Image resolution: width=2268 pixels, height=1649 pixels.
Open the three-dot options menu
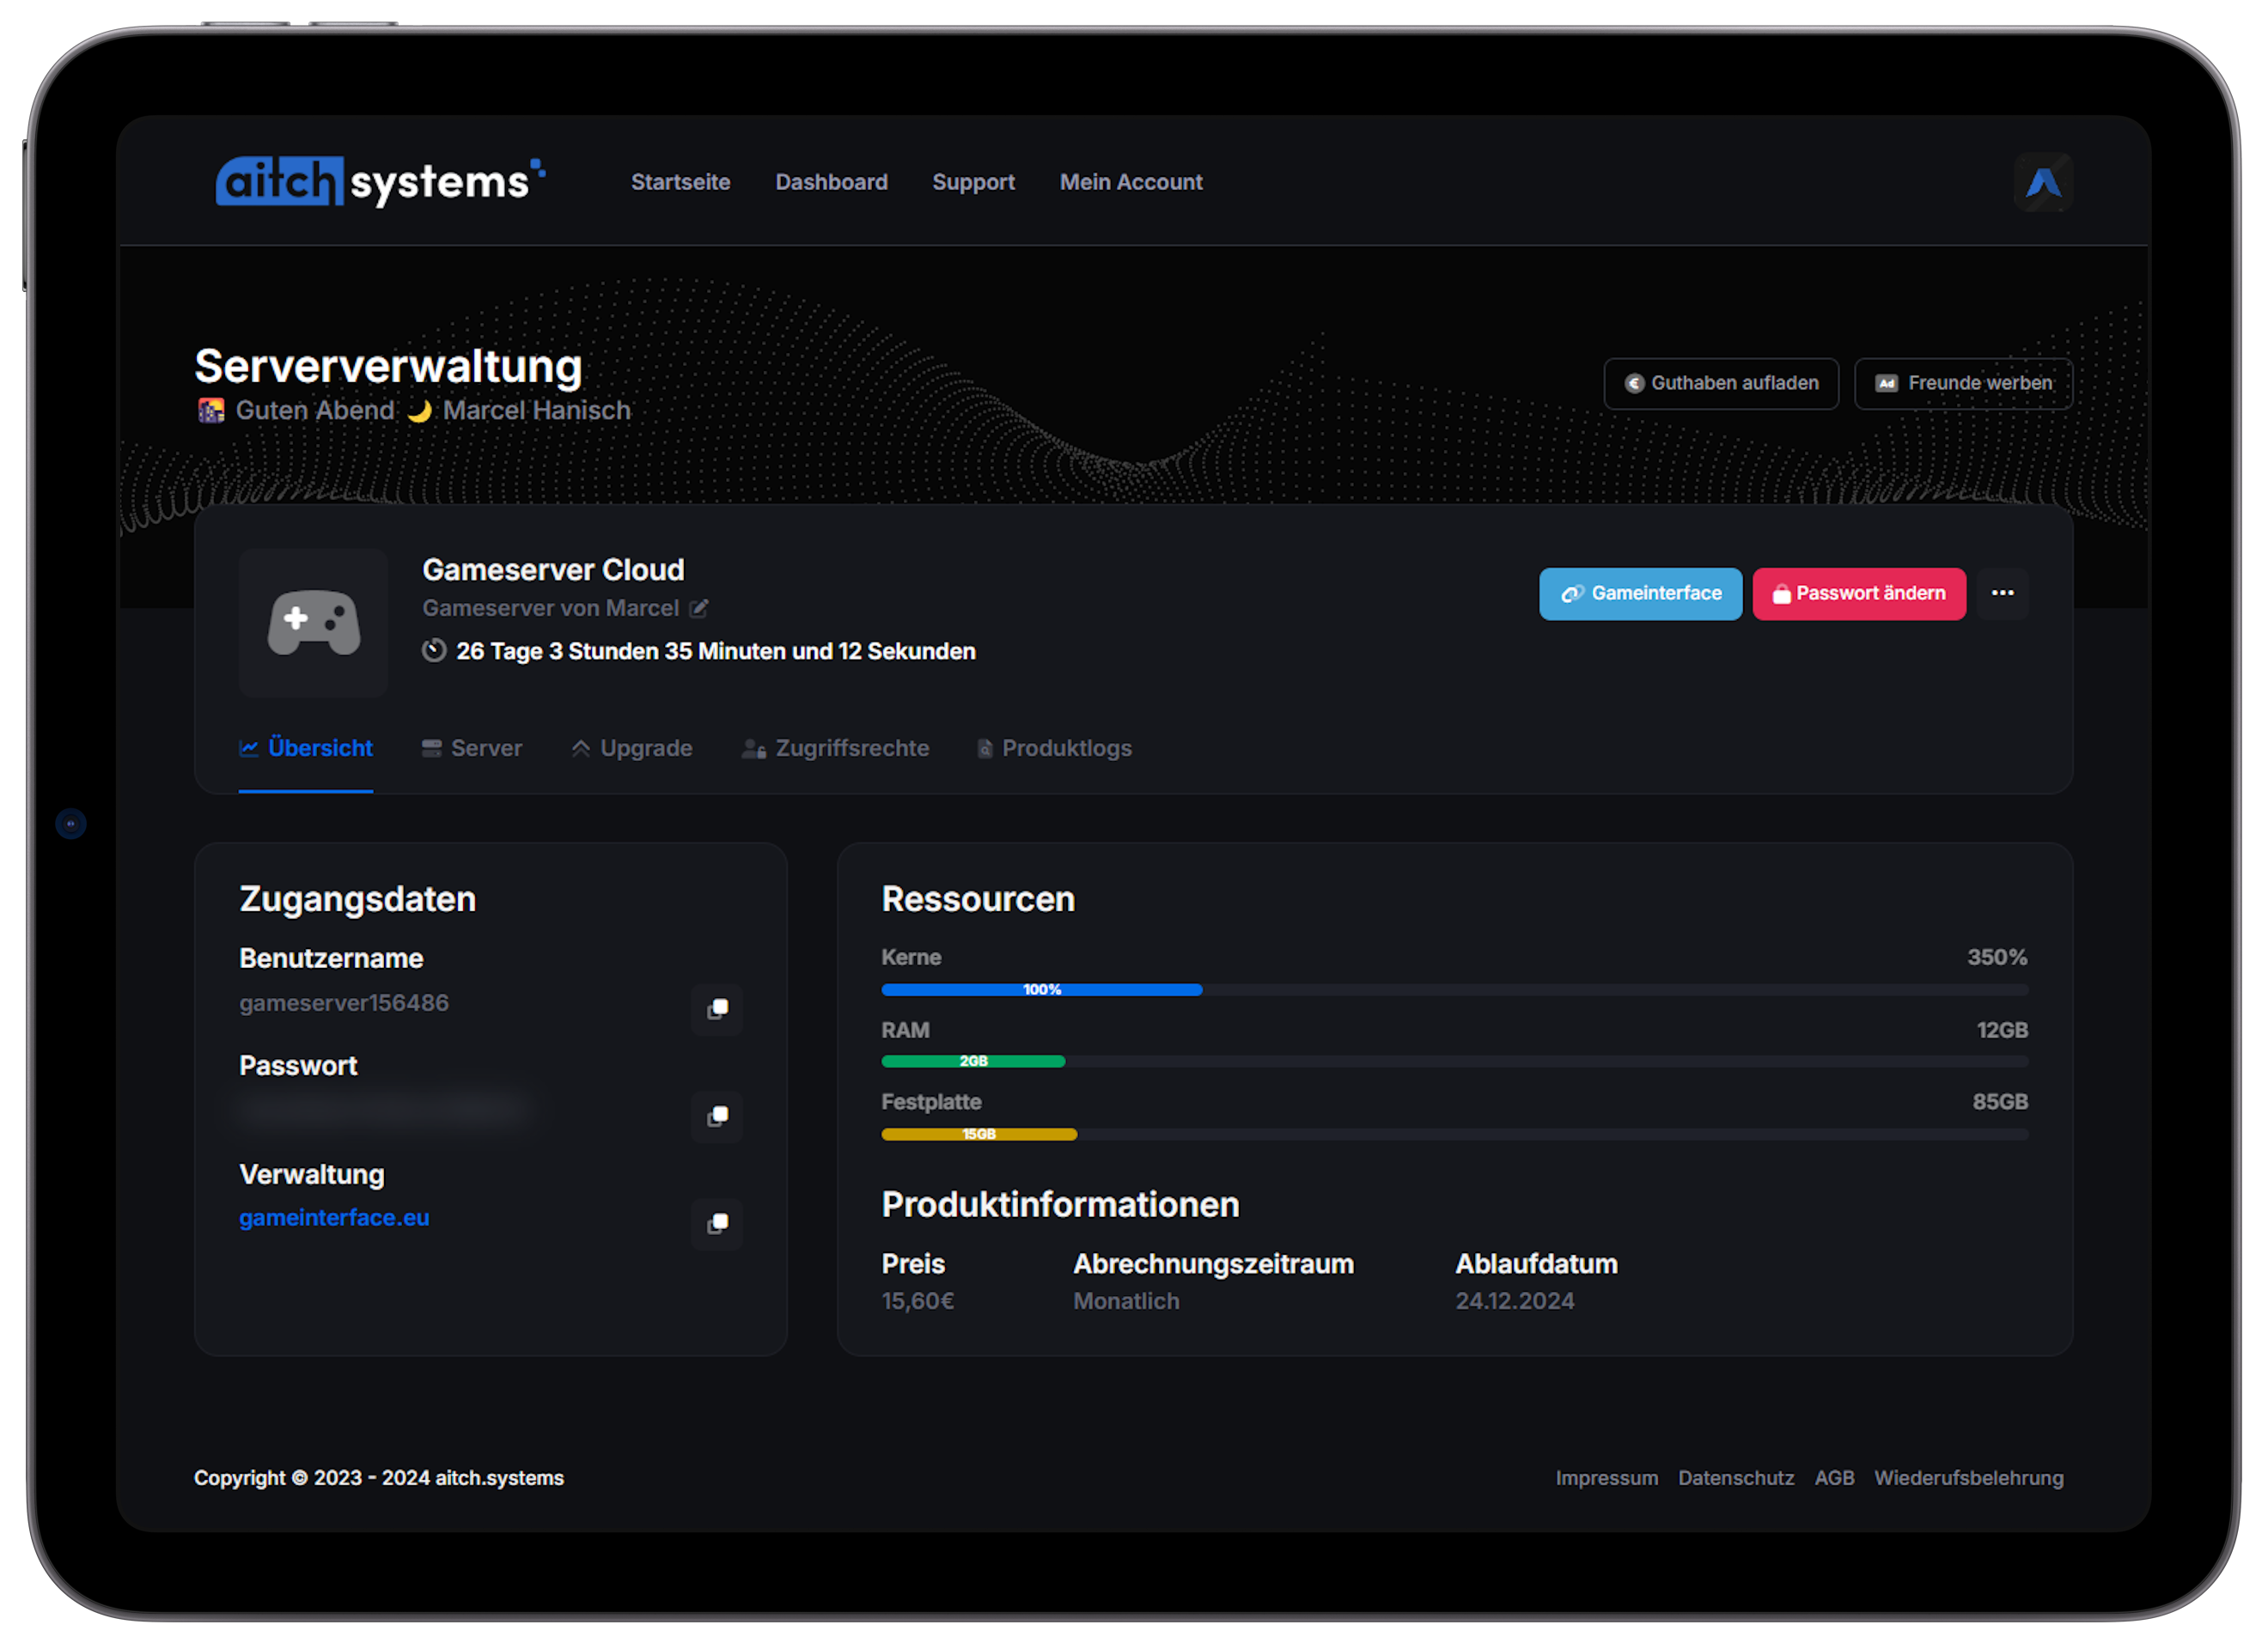tap(2003, 593)
